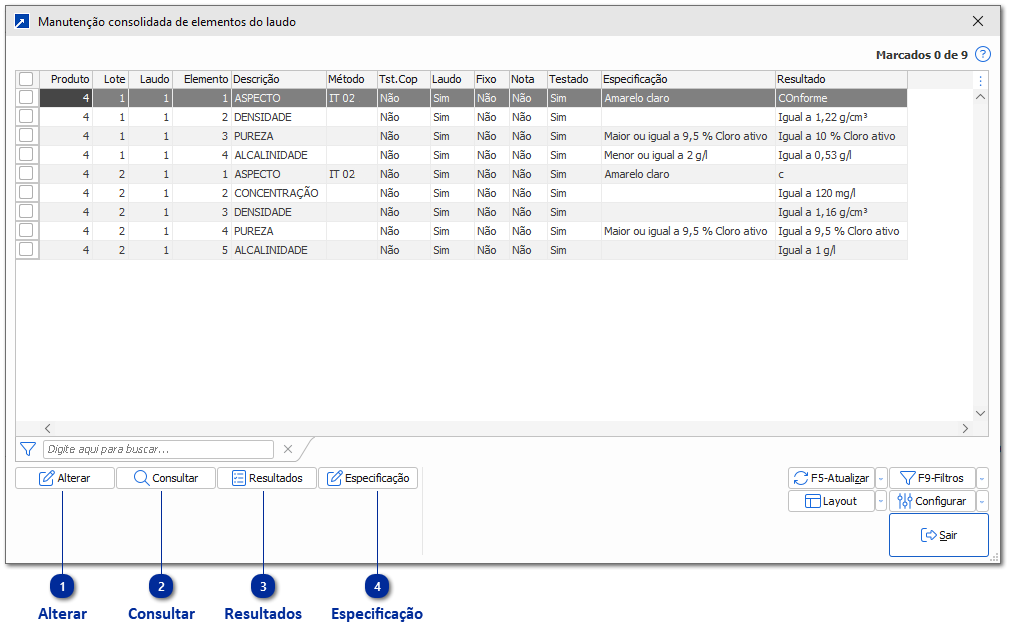The image size is (1010, 640).
Task: Check the ASPECTO row with result COnforme
Action: click(x=26, y=98)
